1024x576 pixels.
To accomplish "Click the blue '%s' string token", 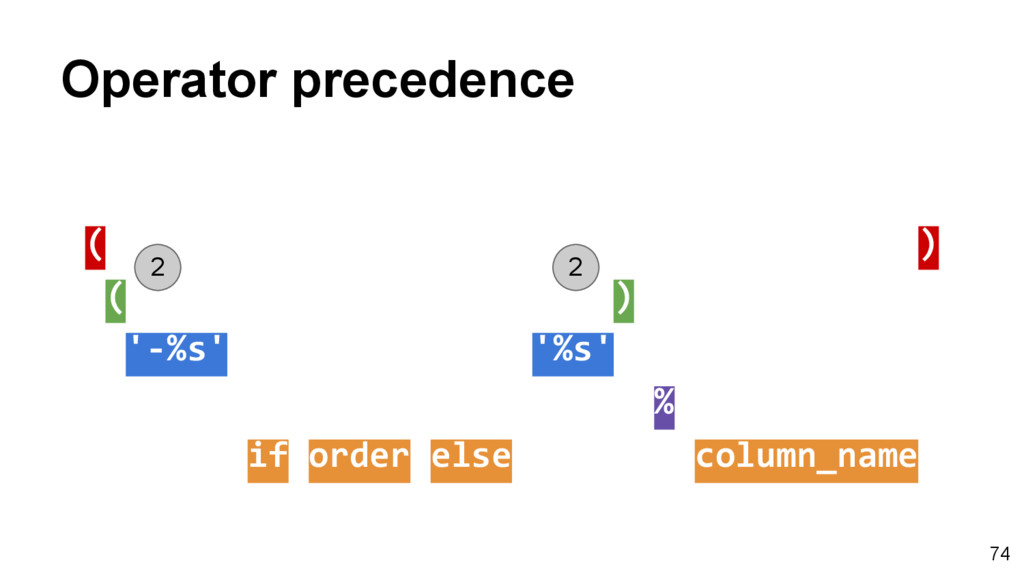I will [x=573, y=355].
